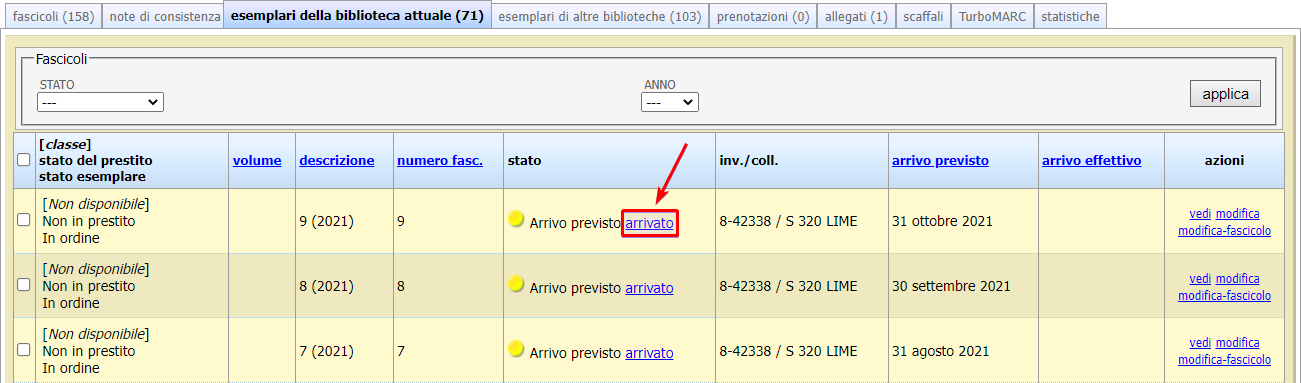Viewport: 1301px width, 383px height.
Task: Toggle select-all checkbox in table header
Action: click(24, 160)
